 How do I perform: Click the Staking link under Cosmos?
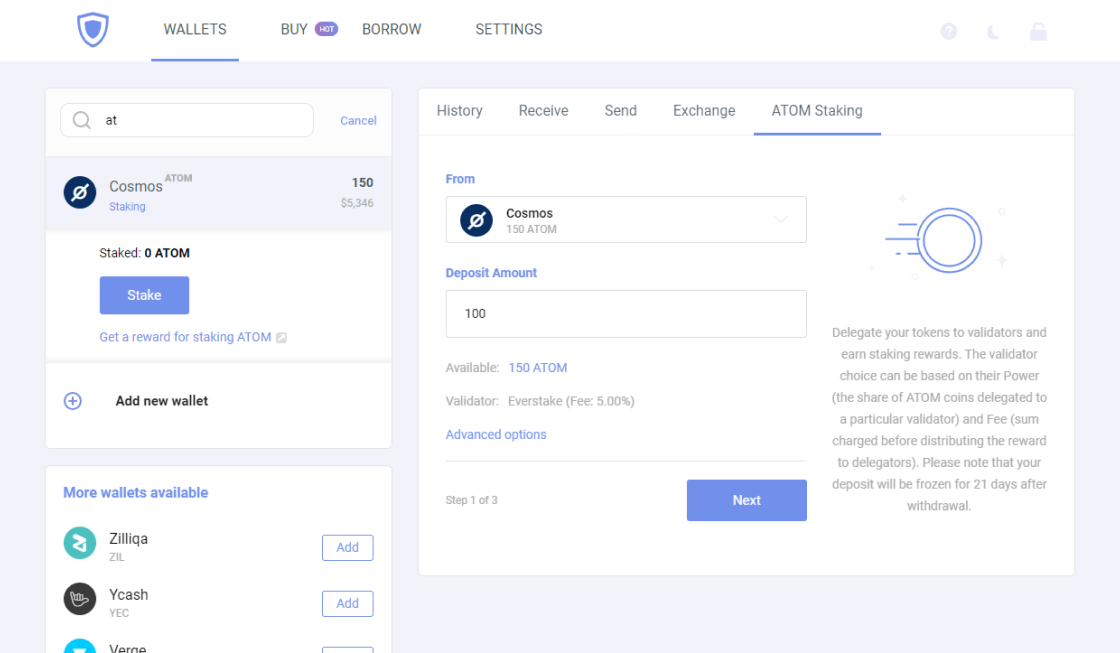click(x=127, y=206)
